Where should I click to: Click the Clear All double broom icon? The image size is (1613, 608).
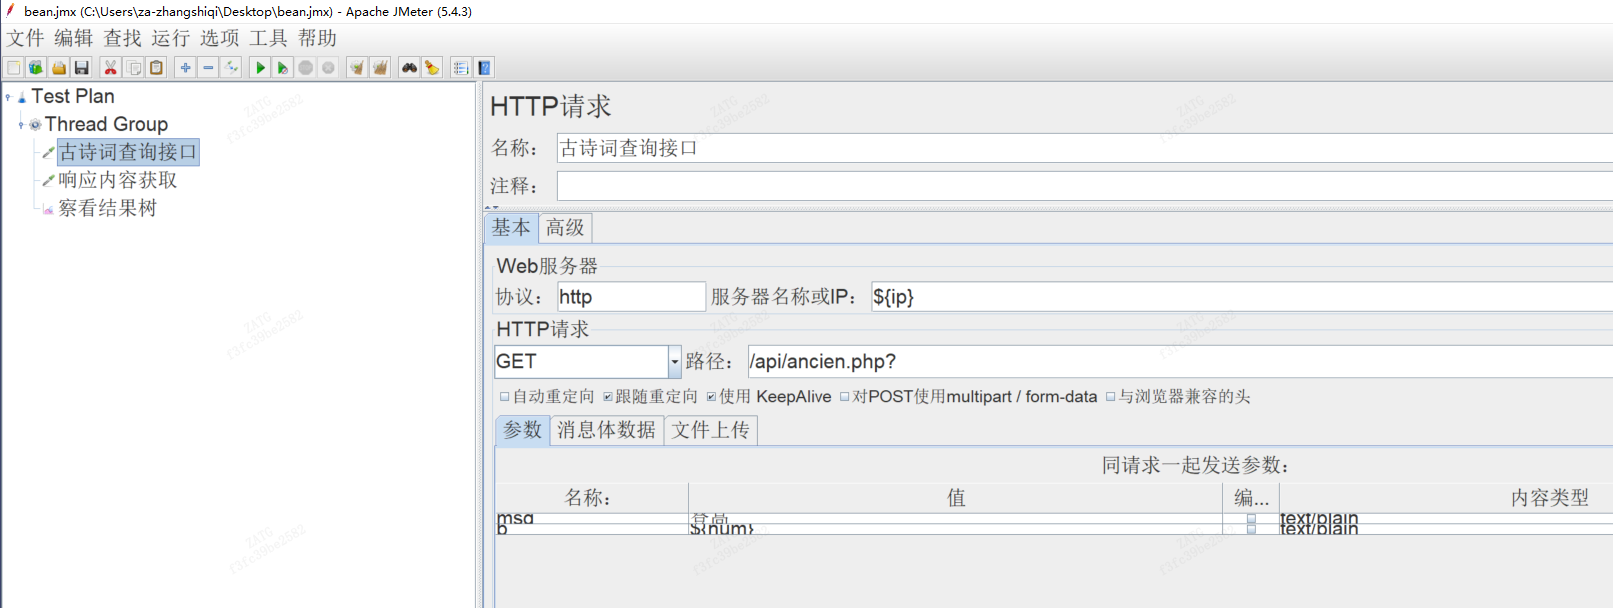click(380, 68)
